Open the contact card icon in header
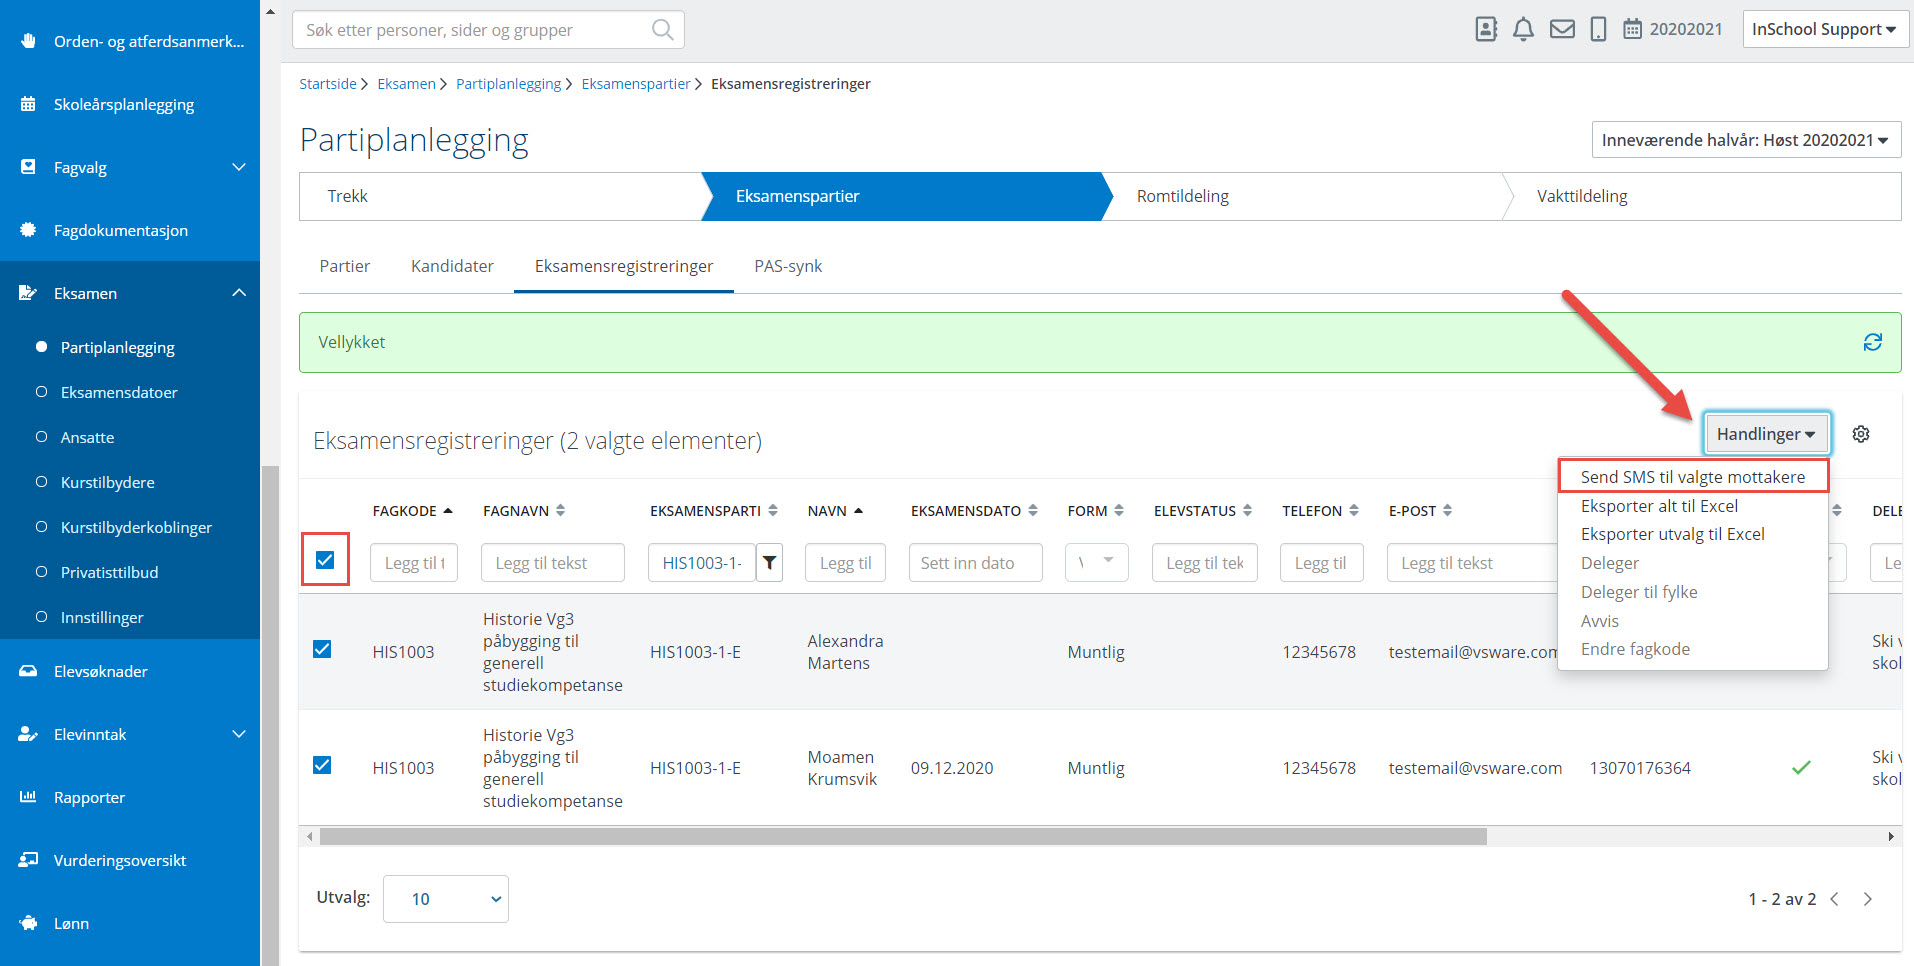This screenshot has width=1914, height=966. click(1486, 29)
